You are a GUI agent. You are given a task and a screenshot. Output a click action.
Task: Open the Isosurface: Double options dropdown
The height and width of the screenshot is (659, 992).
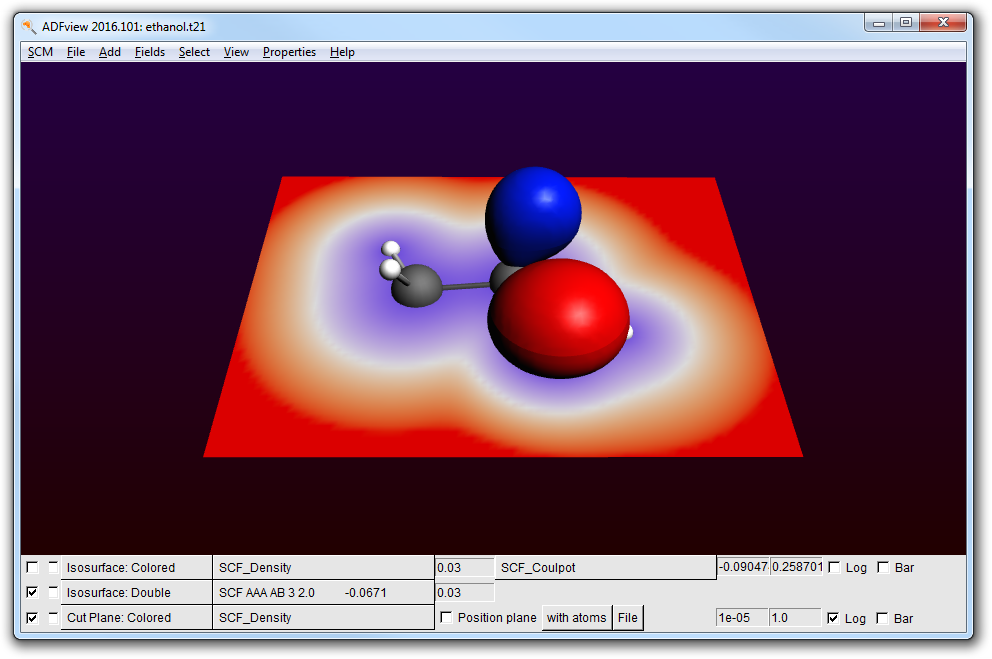point(136,593)
